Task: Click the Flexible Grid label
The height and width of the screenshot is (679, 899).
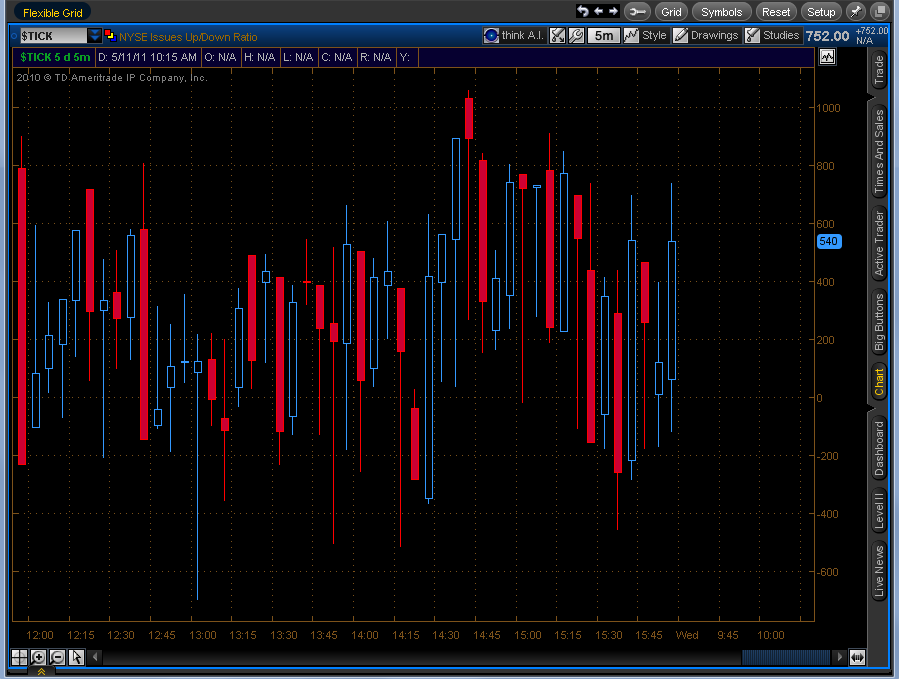Action: coord(53,13)
